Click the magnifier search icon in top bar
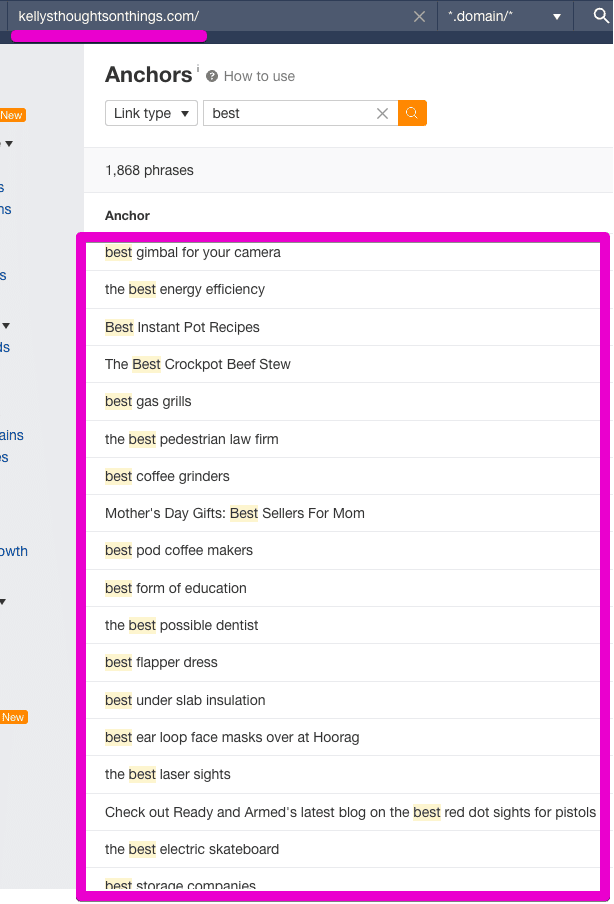 [600, 16]
